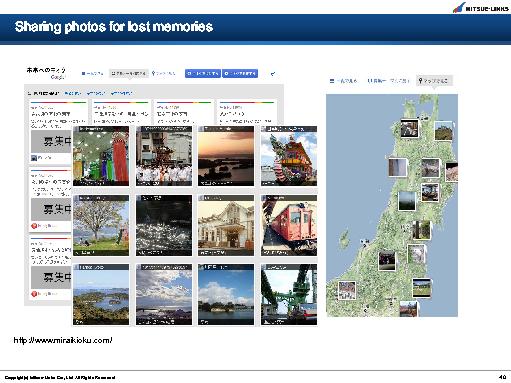
Task: Open the Tanabata streamers photo thumbnail
Action: pyautogui.click(x=101, y=156)
